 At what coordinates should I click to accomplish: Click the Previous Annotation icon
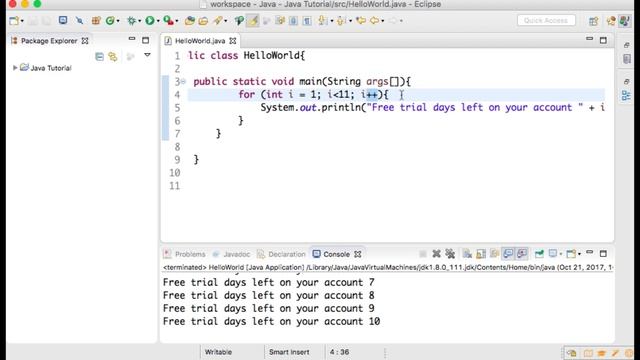341,20
